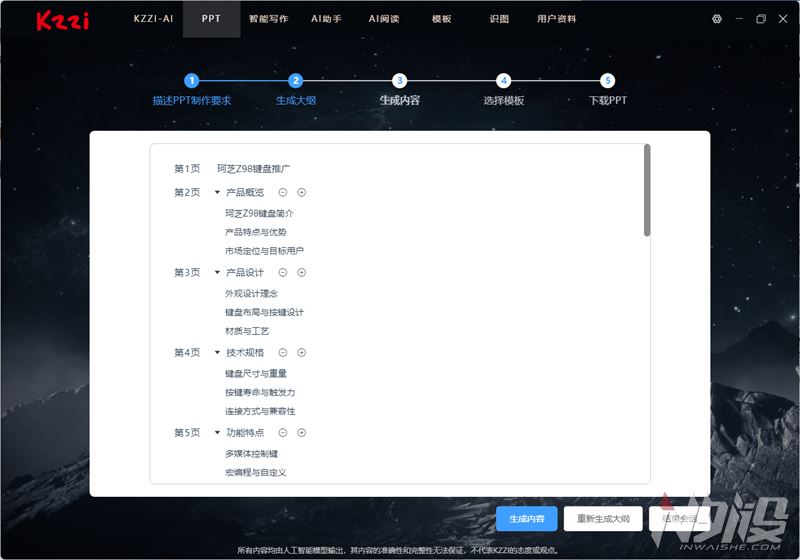
Task: Select the title 珂芝Z98键盘推广
Action: click(254, 168)
